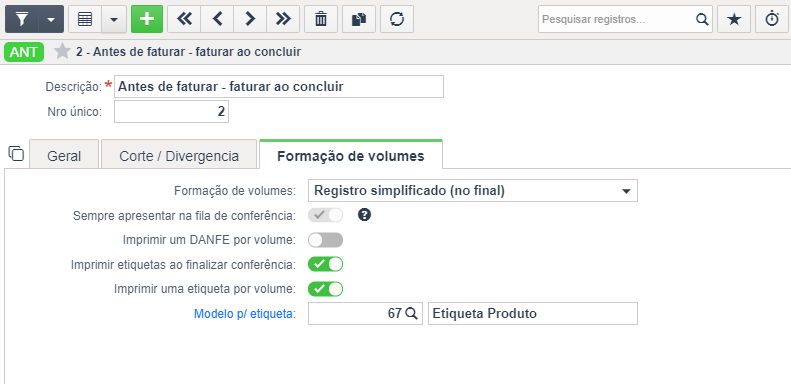The width and height of the screenshot is (791, 384).
Task: Go to the previous record
Action: click(217, 19)
